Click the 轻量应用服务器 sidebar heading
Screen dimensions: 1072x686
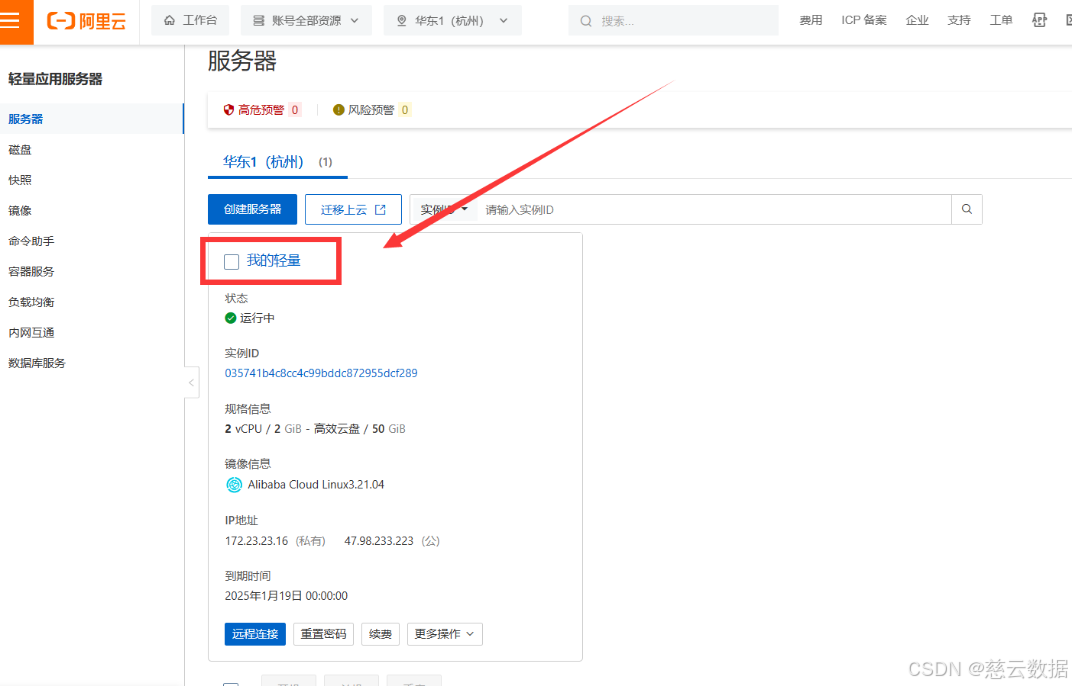[55, 79]
